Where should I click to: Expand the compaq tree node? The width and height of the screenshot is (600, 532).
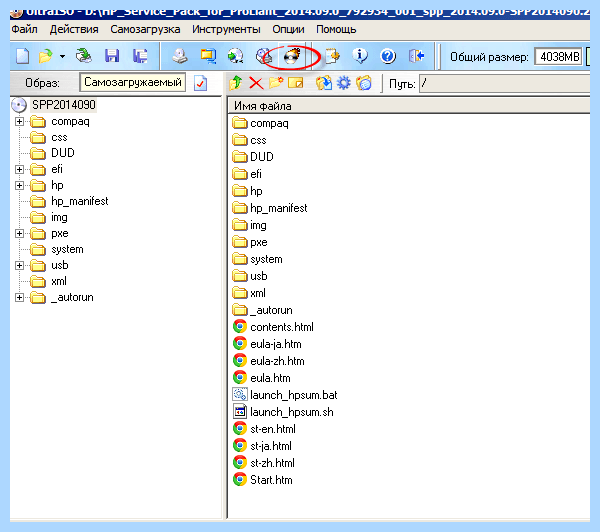click(x=19, y=122)
